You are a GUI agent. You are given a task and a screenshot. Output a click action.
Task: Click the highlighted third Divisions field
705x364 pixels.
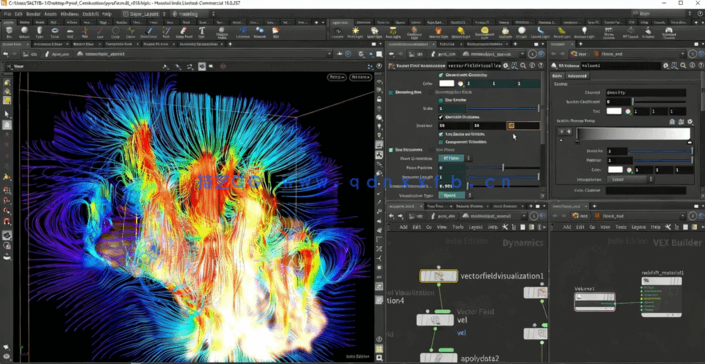click(x=523, y=125)
